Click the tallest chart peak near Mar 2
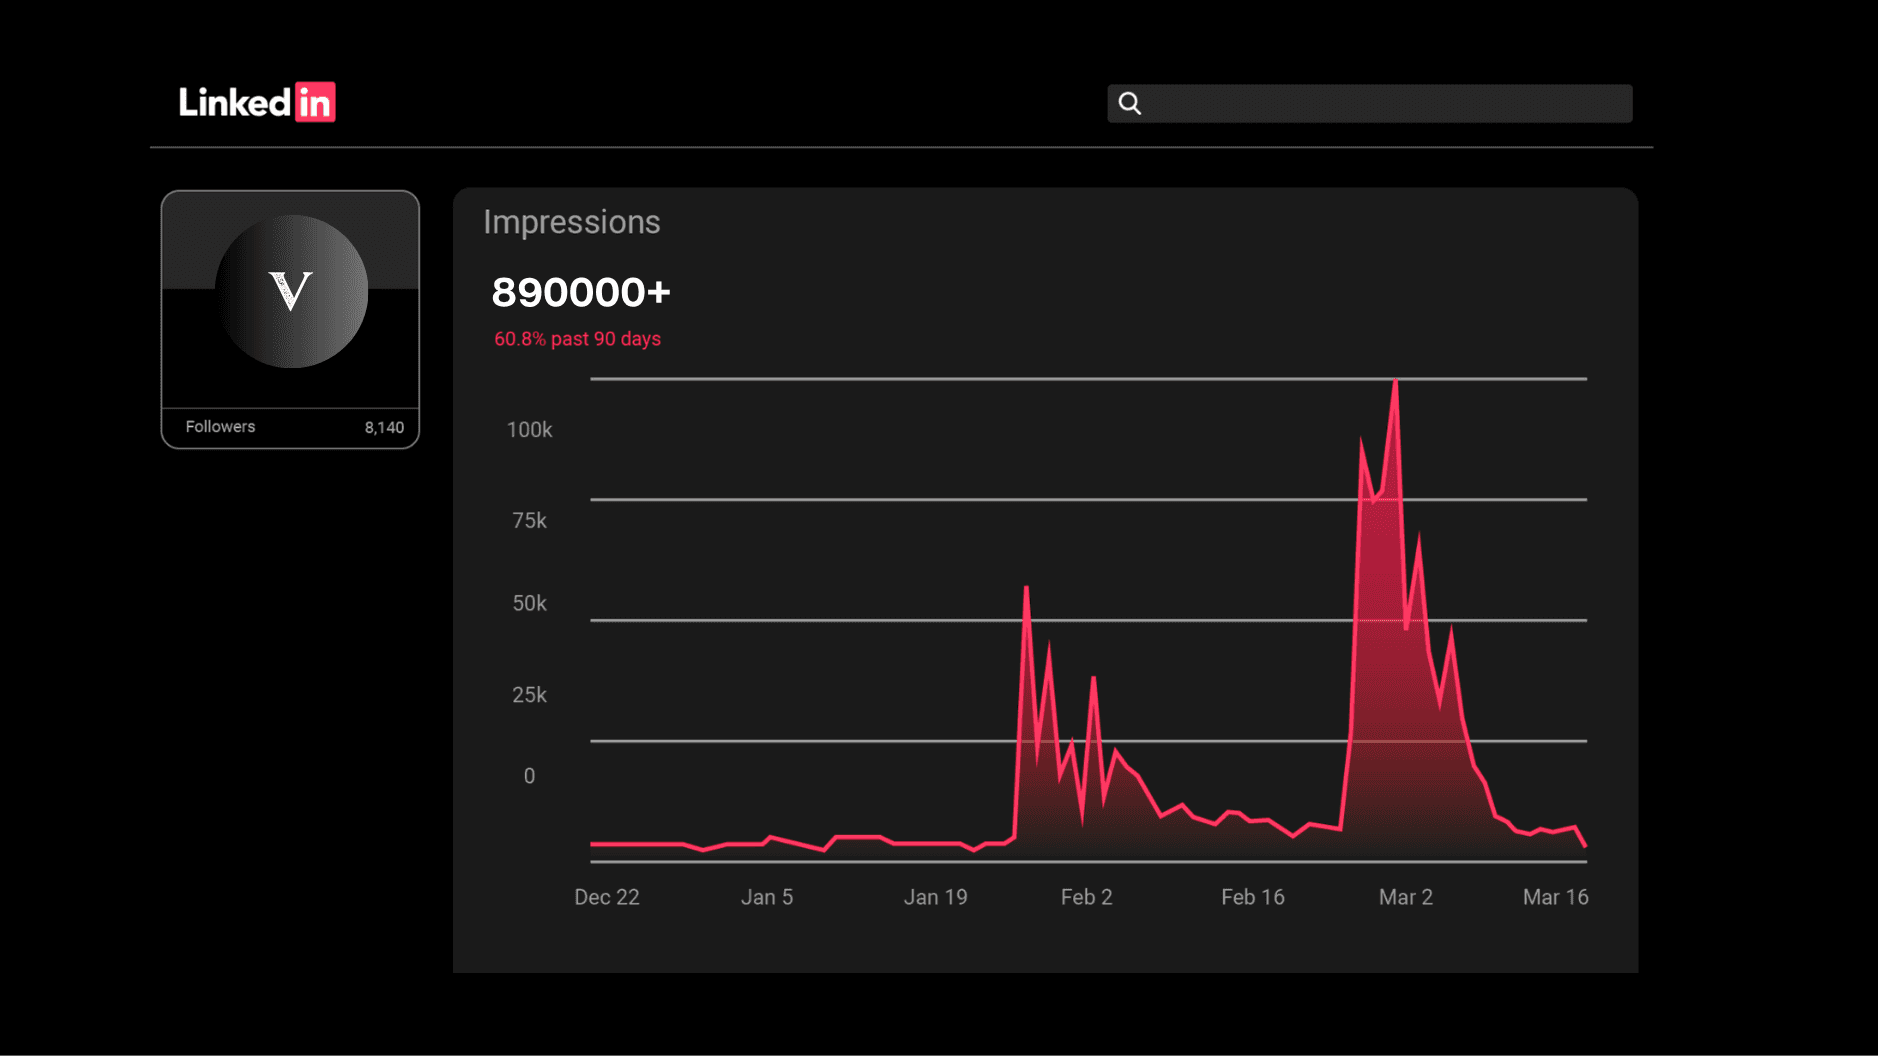This screenshot has width=1878, height=1056. [x=1395, y=383]
